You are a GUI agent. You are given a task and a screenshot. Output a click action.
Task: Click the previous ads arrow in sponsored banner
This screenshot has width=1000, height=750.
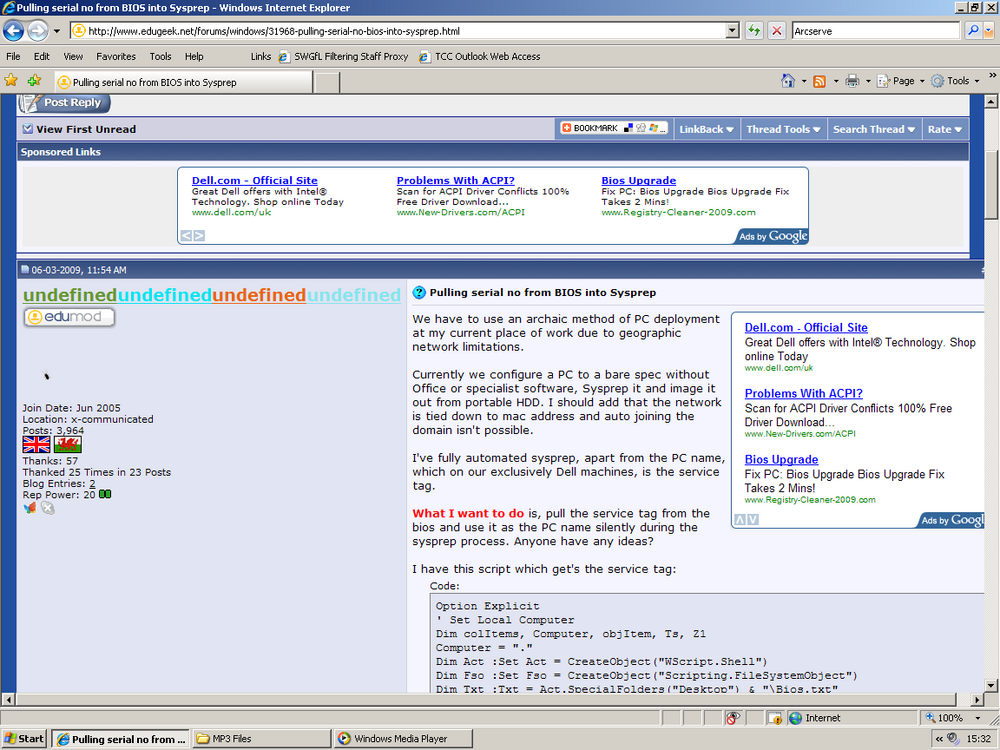(x=186, y=235)
